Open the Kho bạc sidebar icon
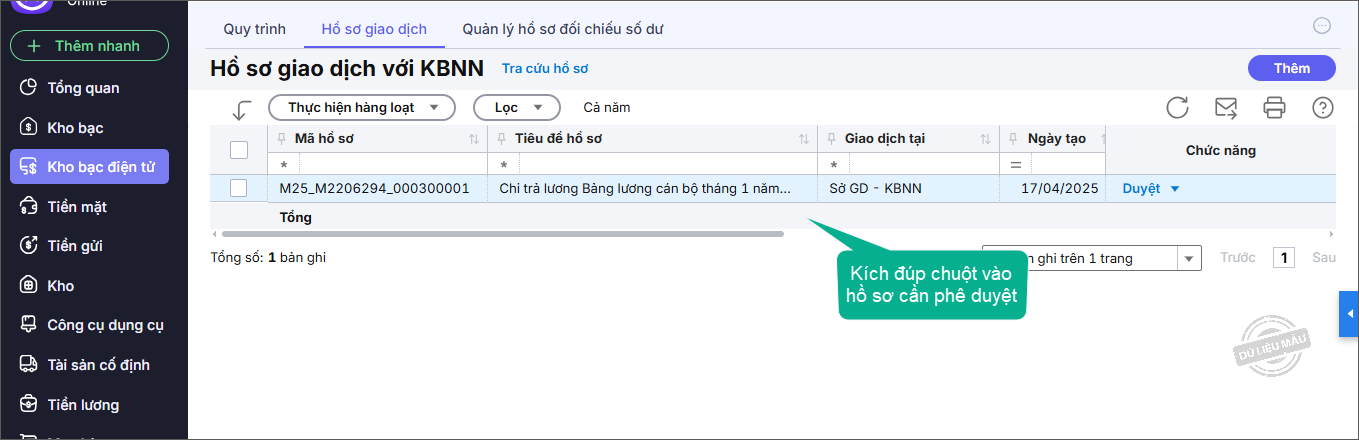1359x440 pixels. (x=29, y=128)
